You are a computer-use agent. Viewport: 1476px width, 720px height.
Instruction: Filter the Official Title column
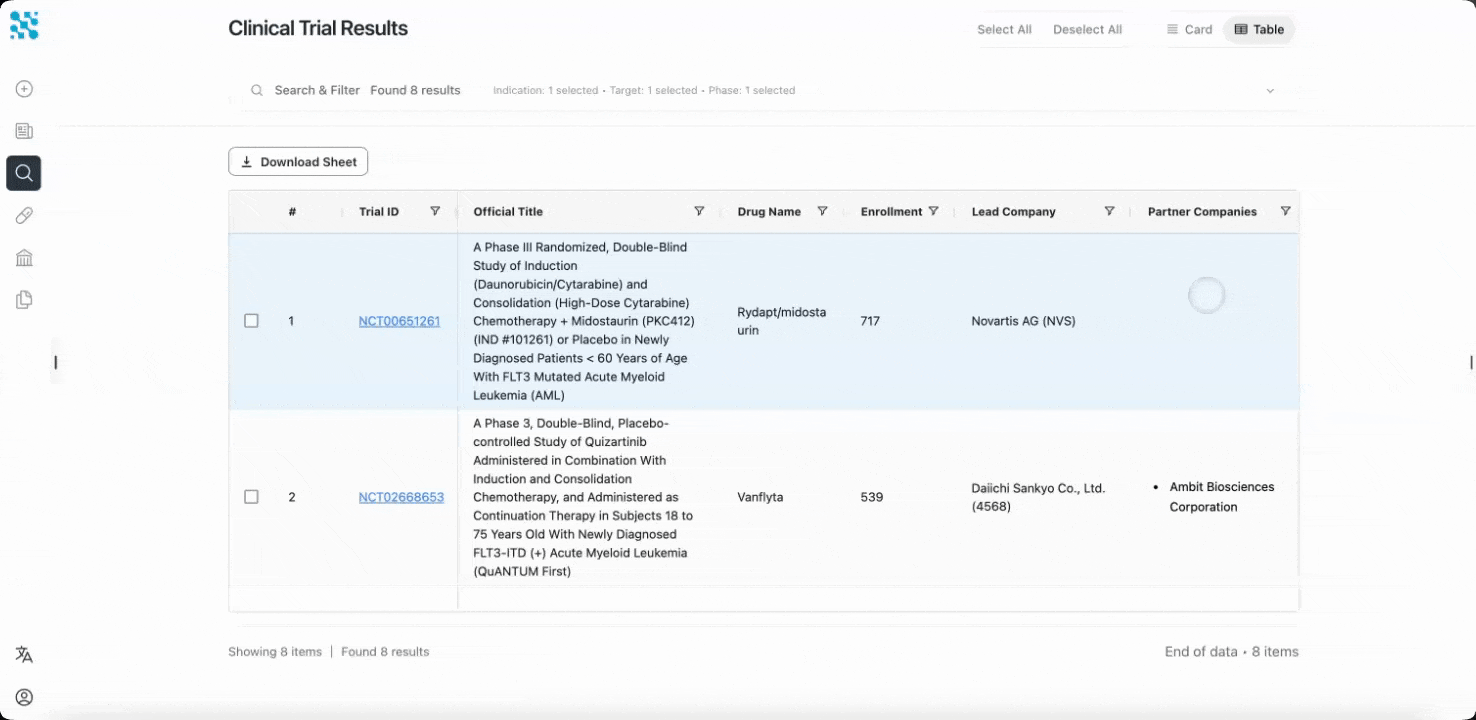[699, 211]
